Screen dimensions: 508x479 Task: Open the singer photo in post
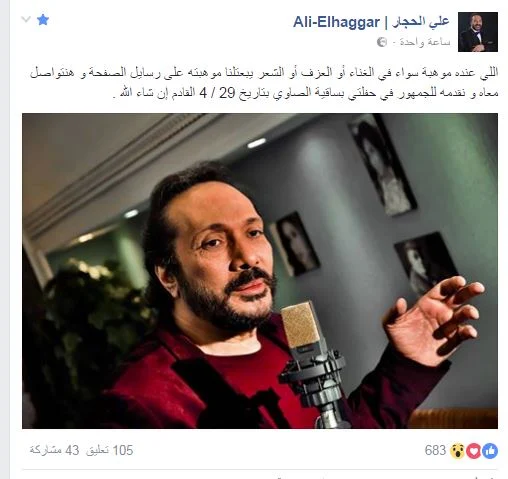[x=260, y=271]
